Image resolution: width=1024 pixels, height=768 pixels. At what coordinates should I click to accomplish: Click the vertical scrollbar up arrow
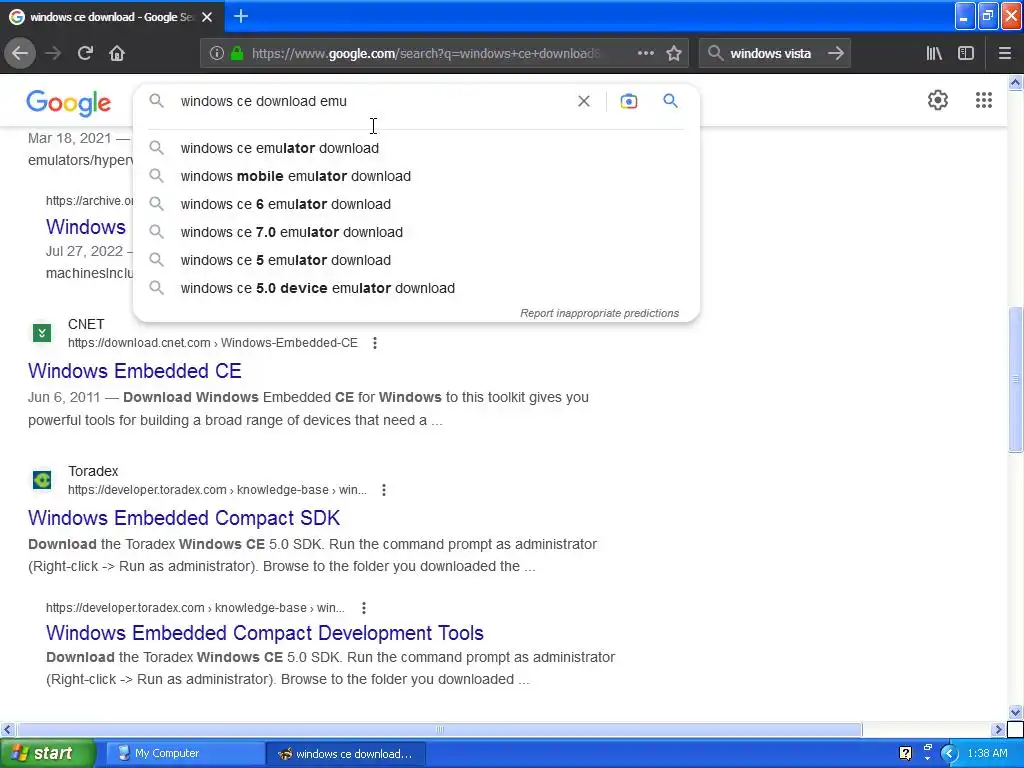pos(1016,82)
